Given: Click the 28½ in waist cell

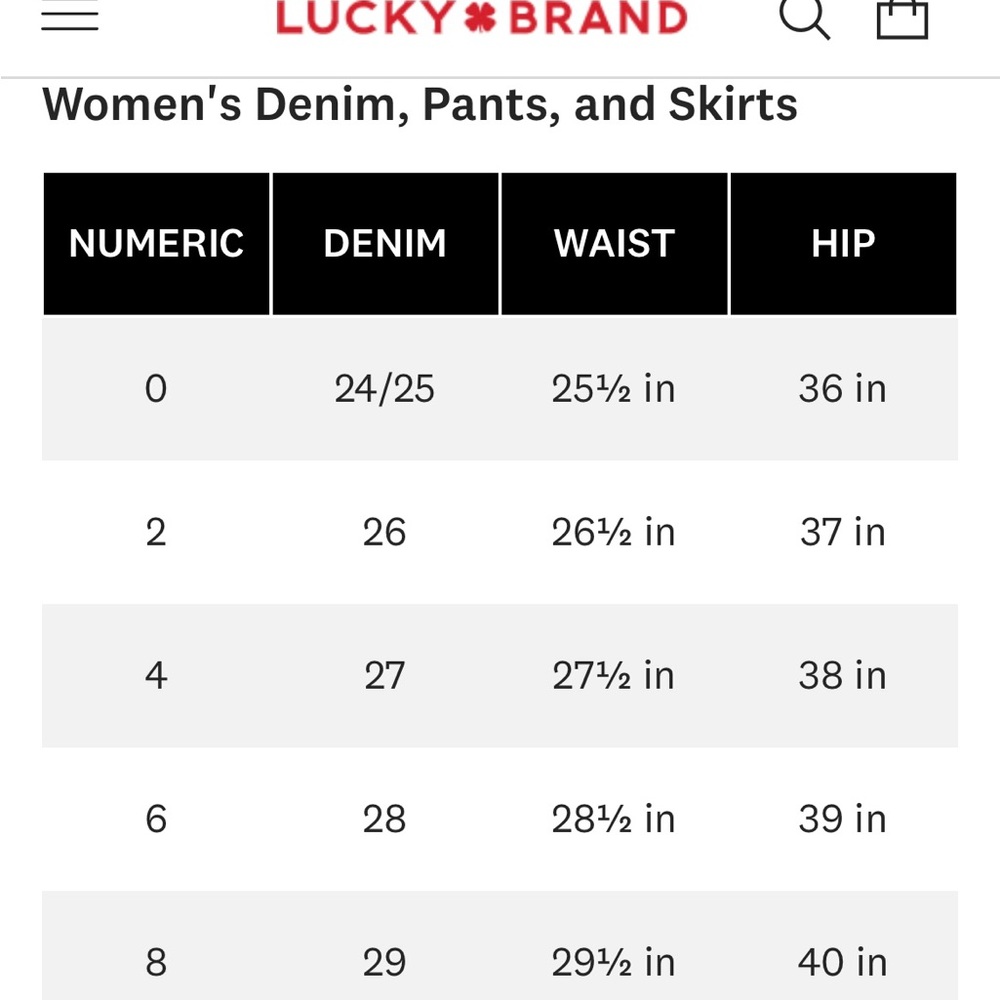Looking at the screenshot, I should (x=614, y=819).
